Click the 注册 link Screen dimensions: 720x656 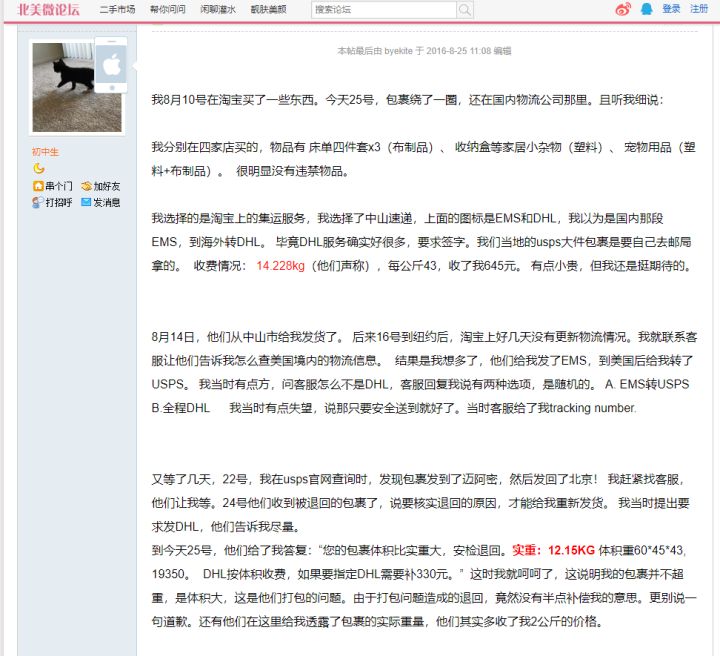click(x=699, y=9)
